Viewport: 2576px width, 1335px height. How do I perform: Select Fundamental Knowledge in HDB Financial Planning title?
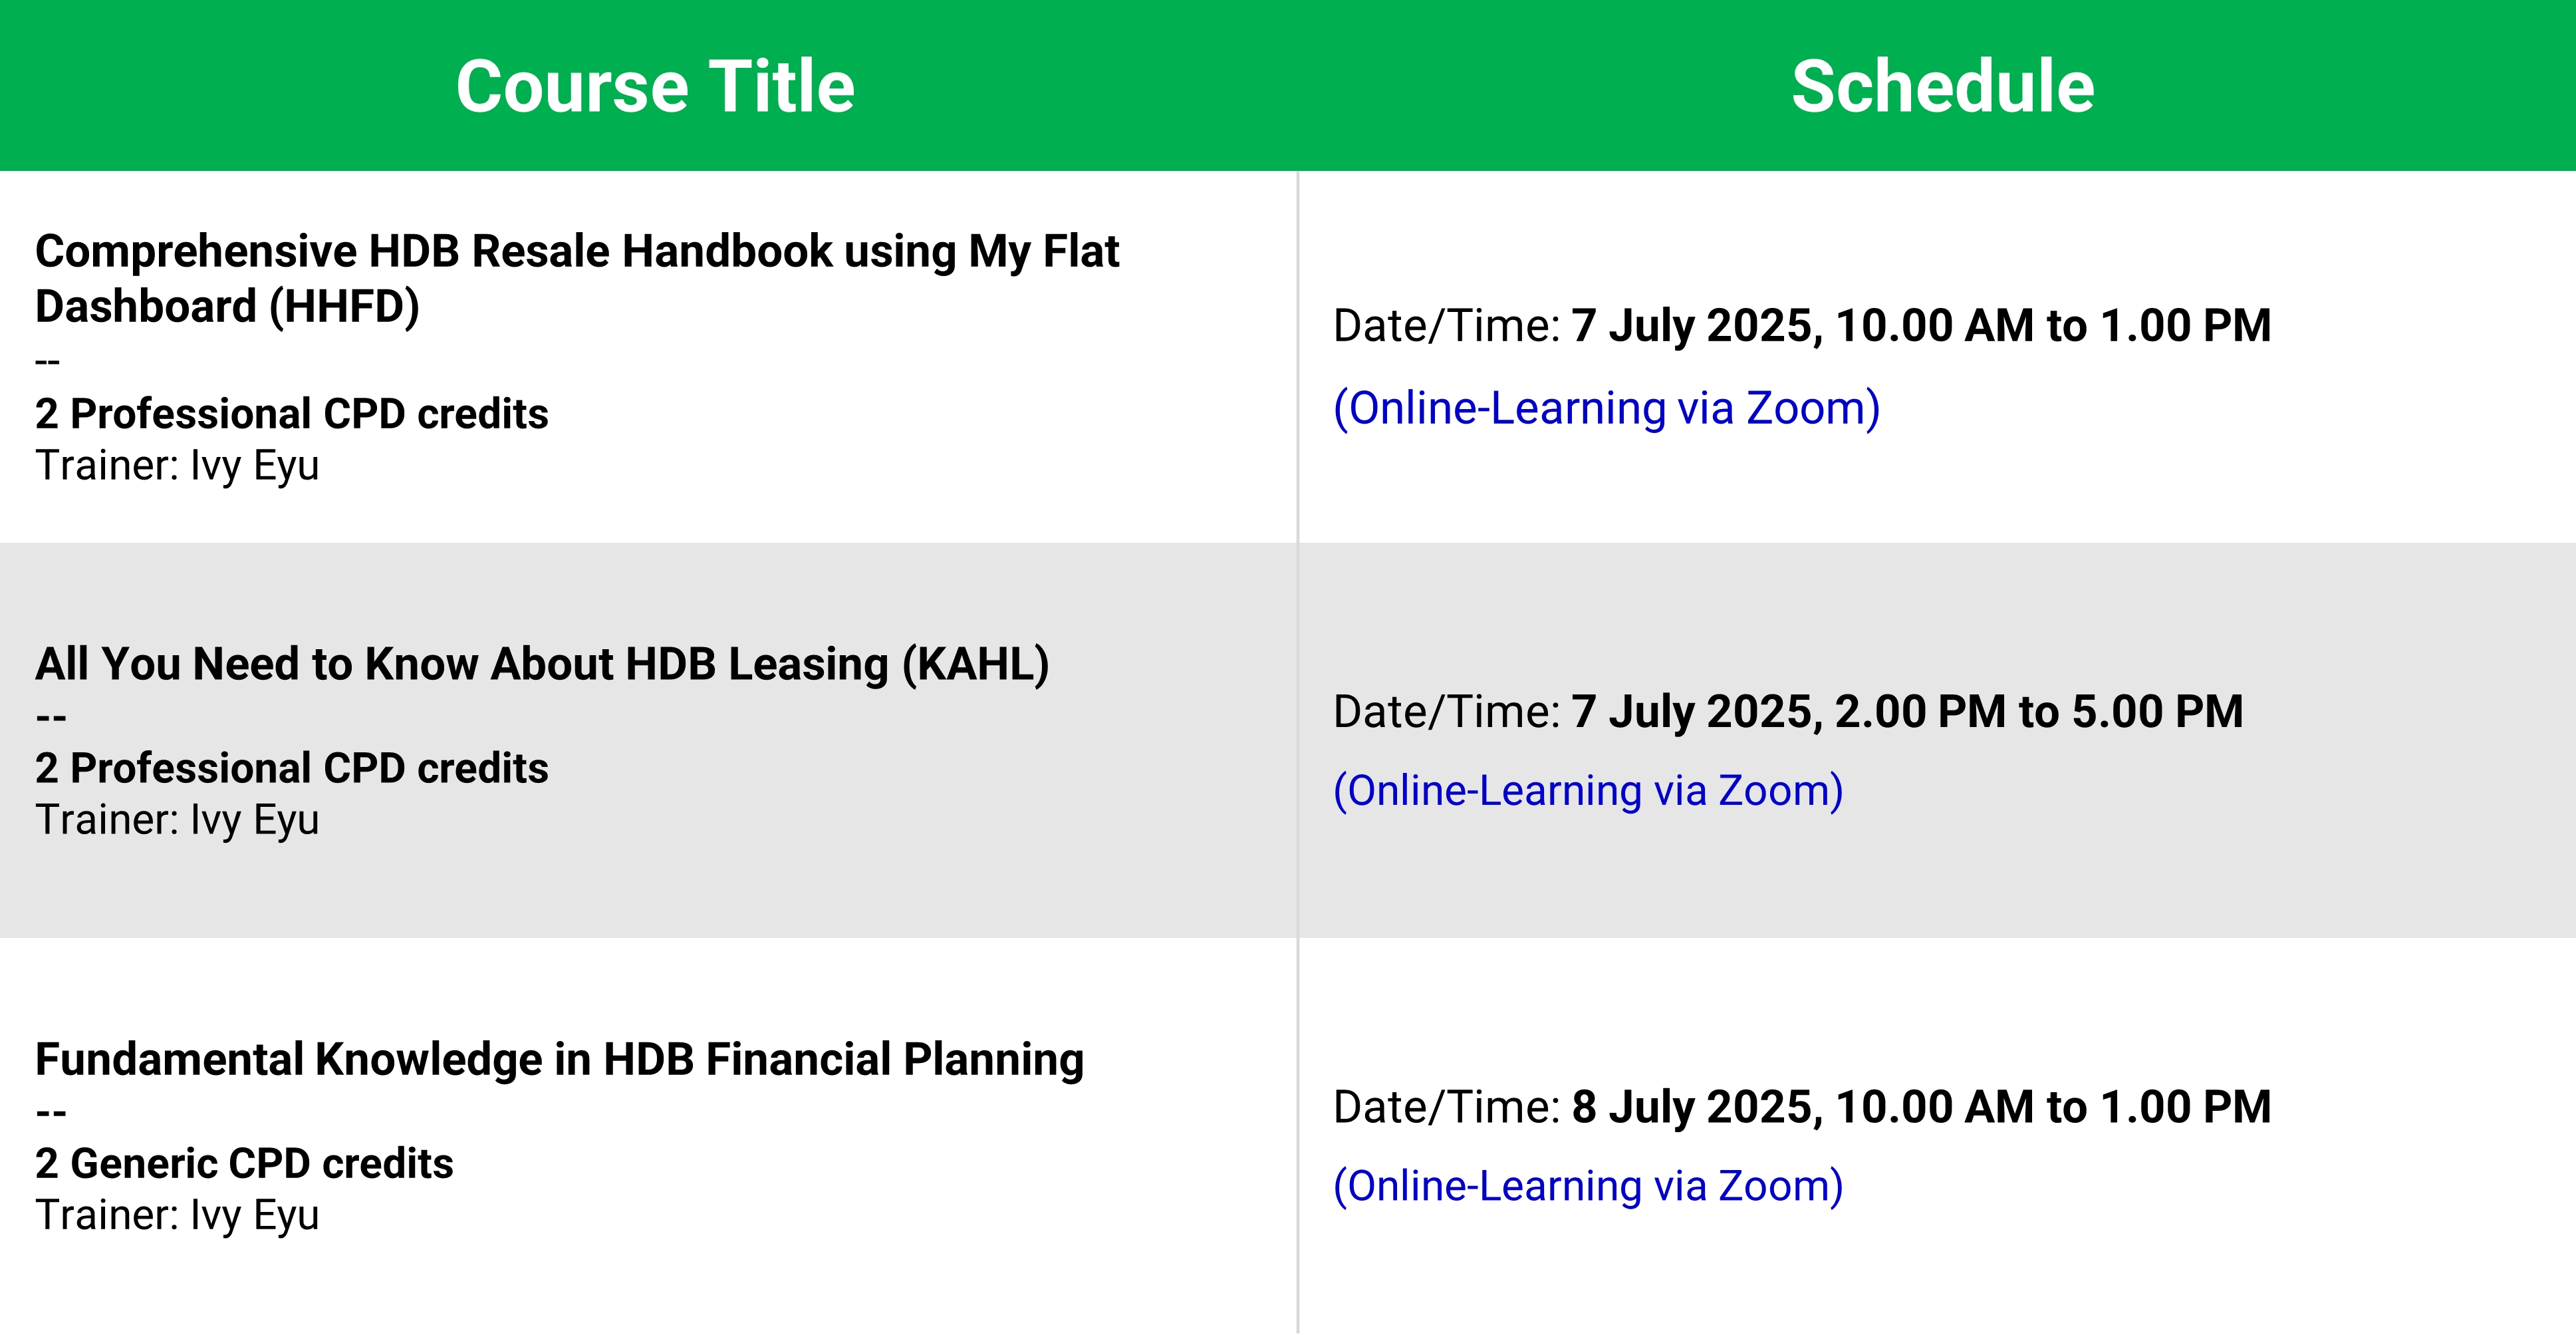coord(559,1060)
